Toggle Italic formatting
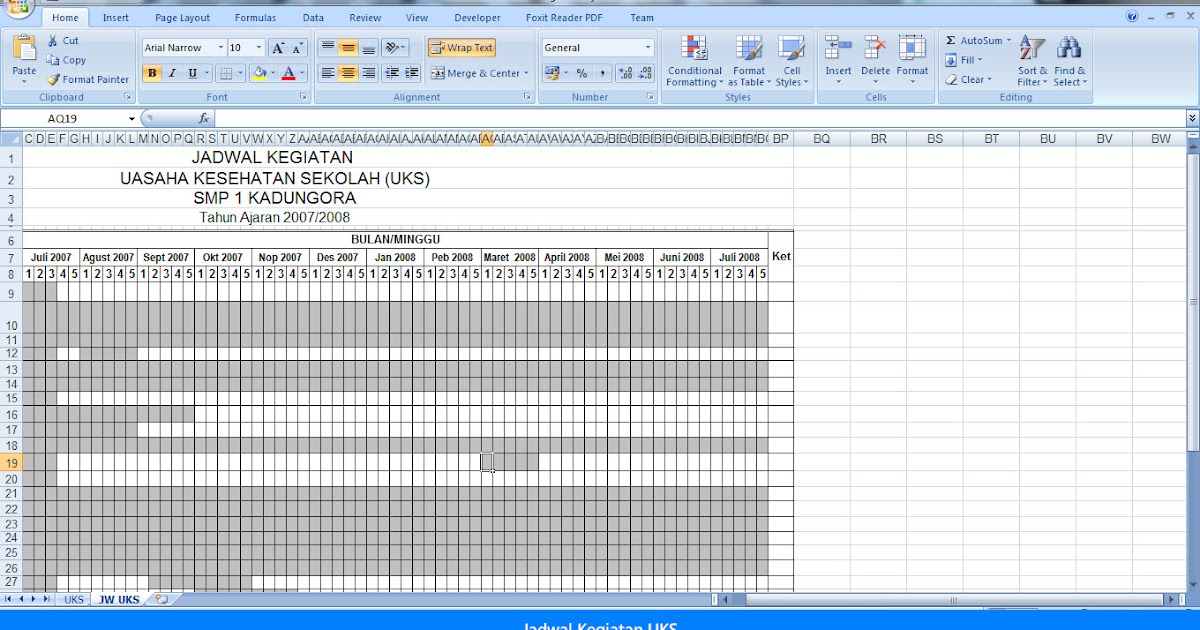 pos(170,73)
